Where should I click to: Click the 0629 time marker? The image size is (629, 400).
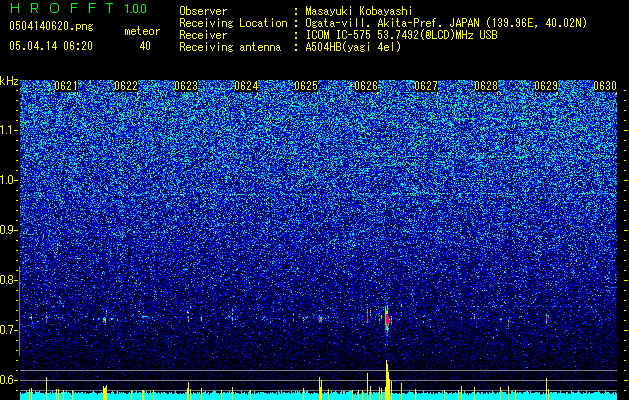pos(546,86)
